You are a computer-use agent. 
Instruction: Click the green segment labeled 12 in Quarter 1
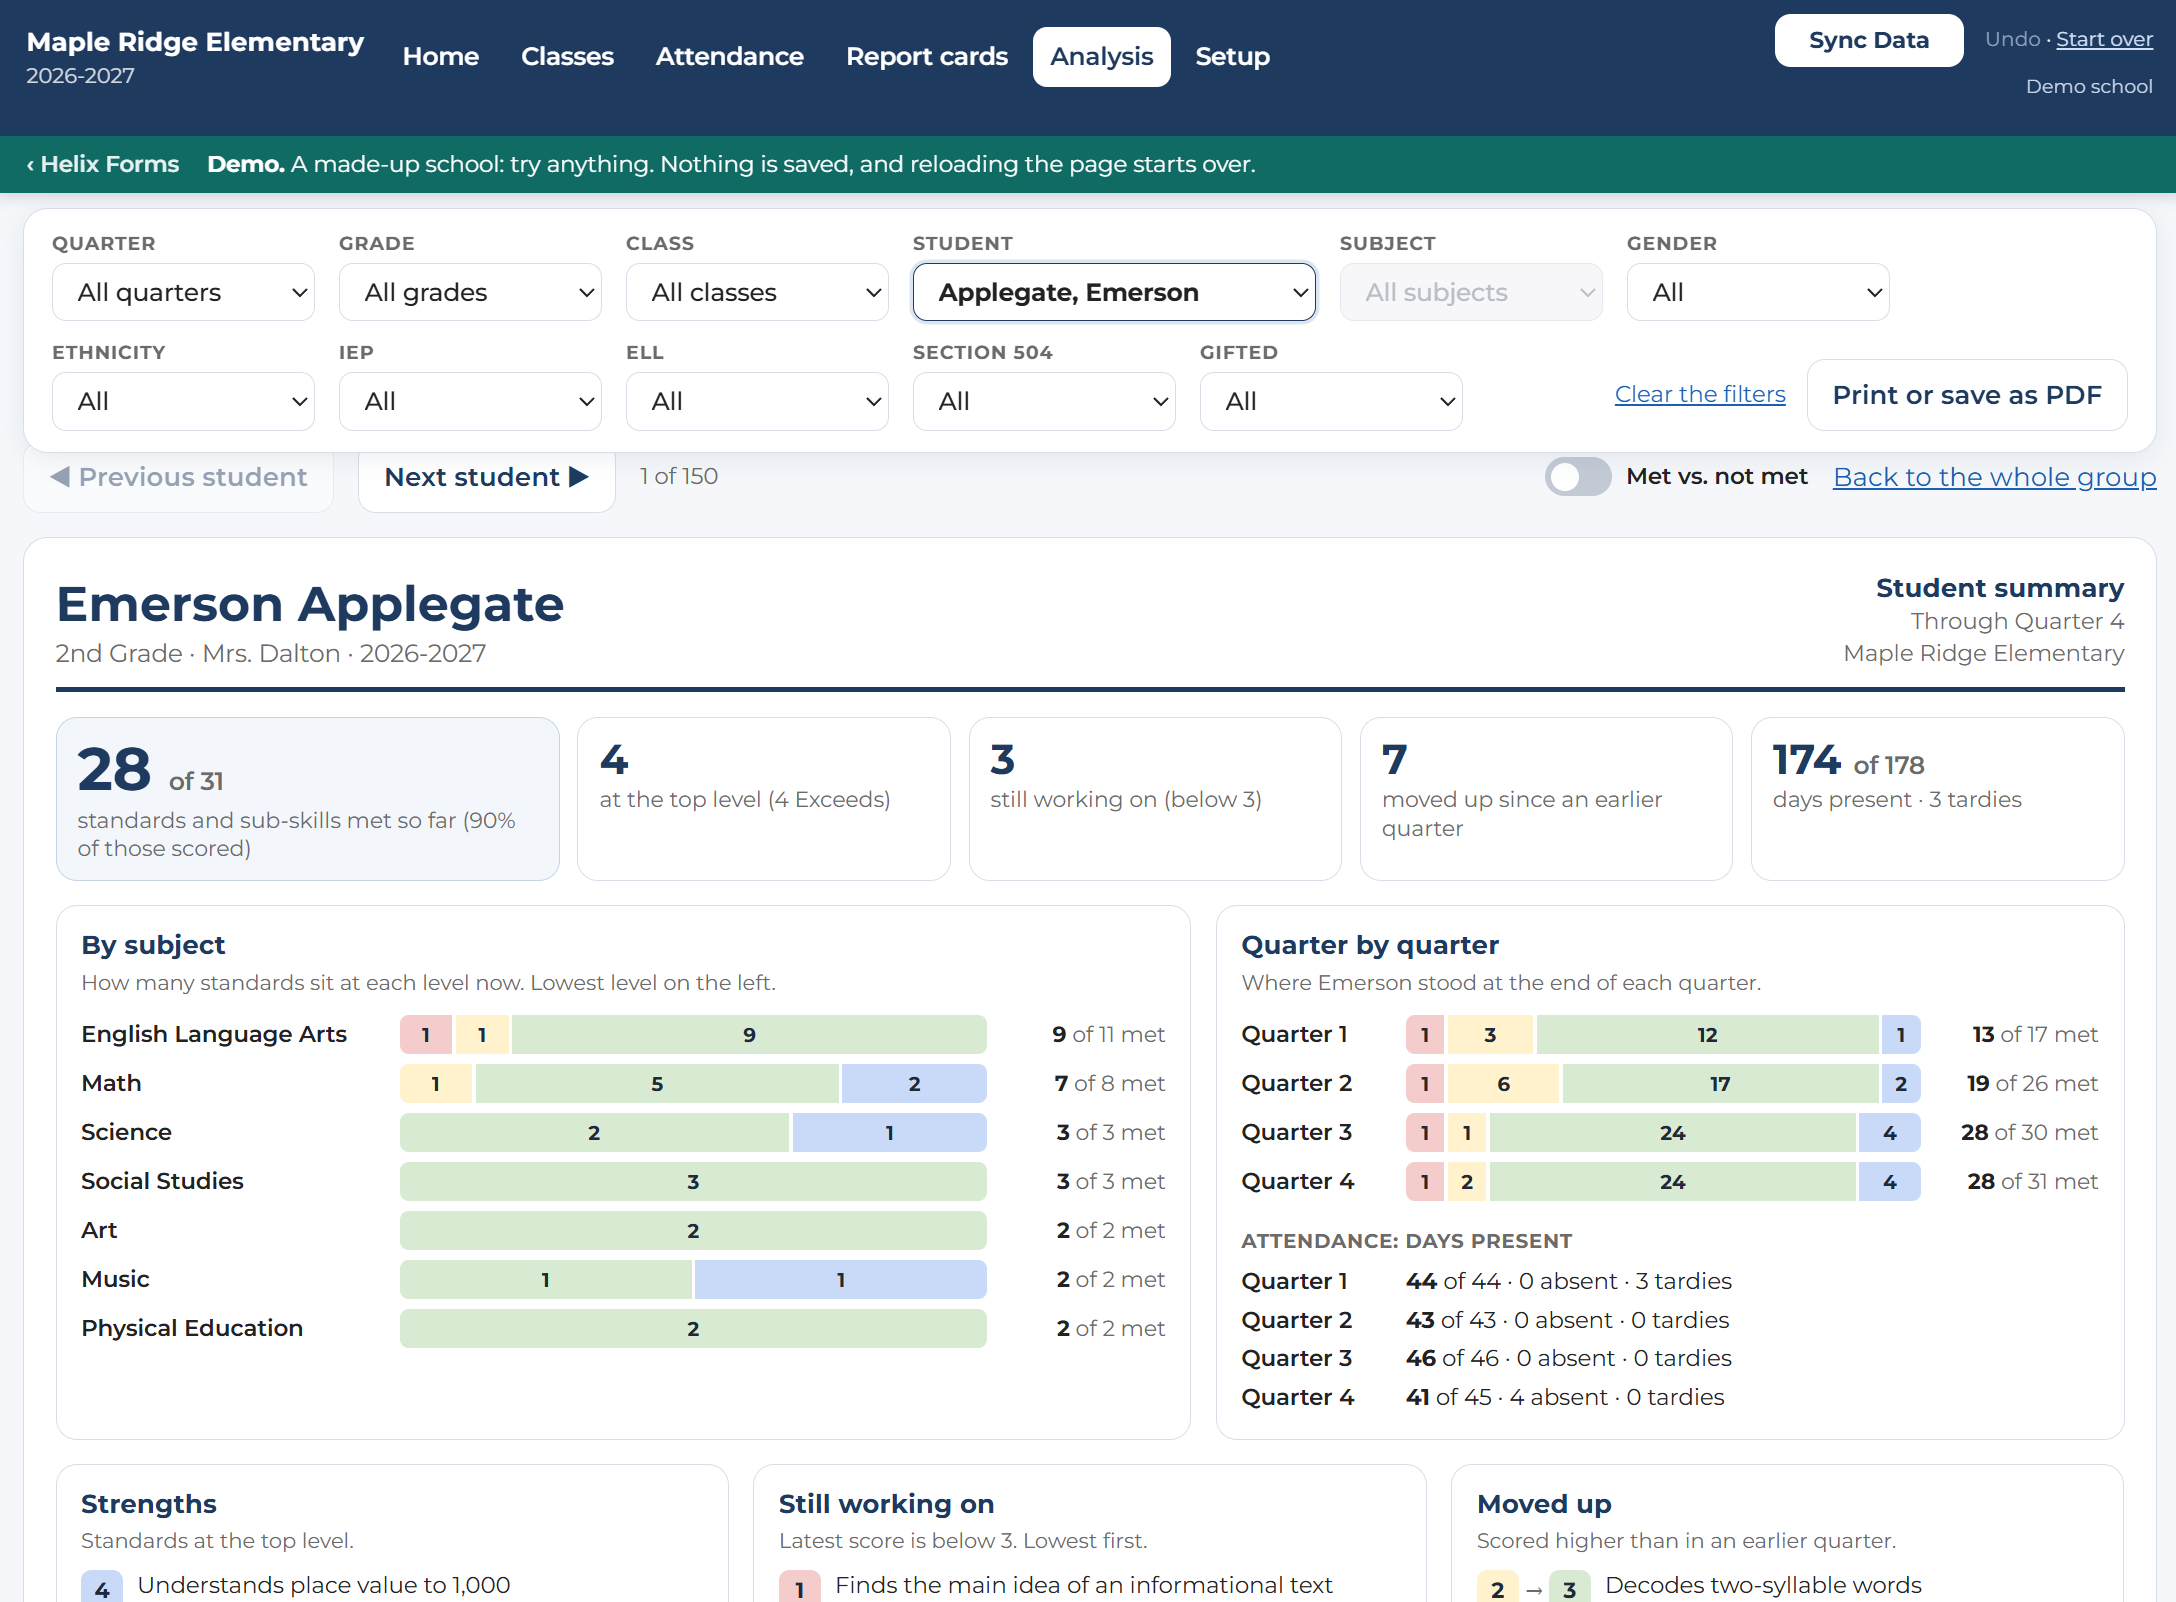click(1707, 1035)
